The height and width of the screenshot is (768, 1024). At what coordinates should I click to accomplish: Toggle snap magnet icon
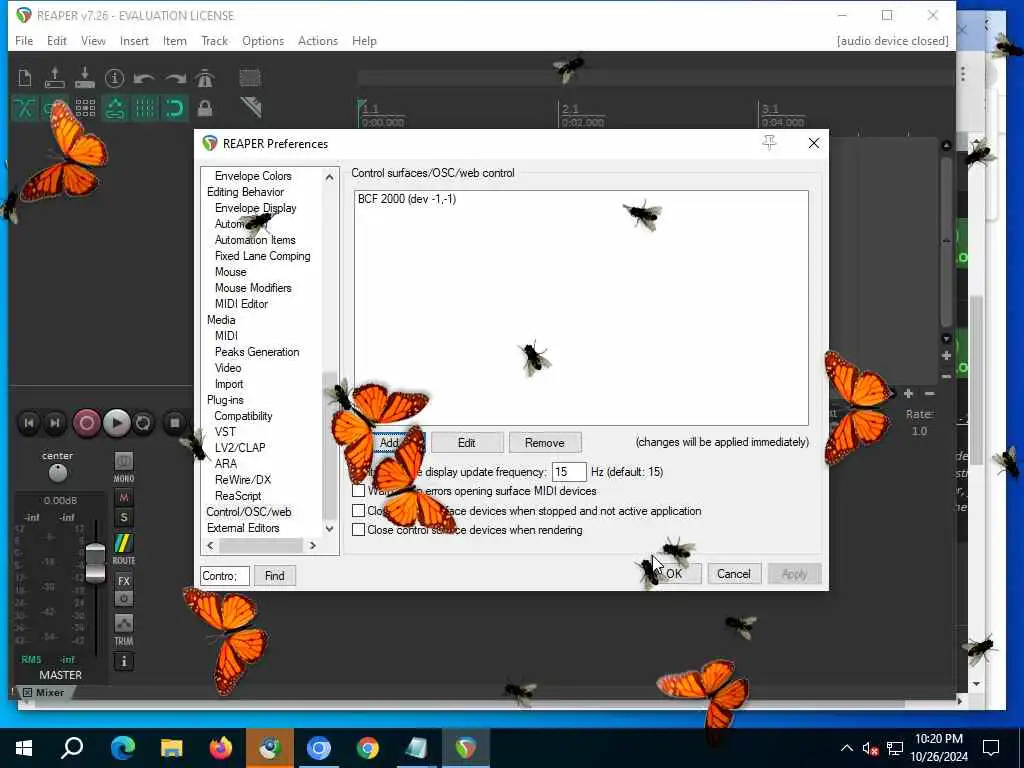[x=174, y=108]
